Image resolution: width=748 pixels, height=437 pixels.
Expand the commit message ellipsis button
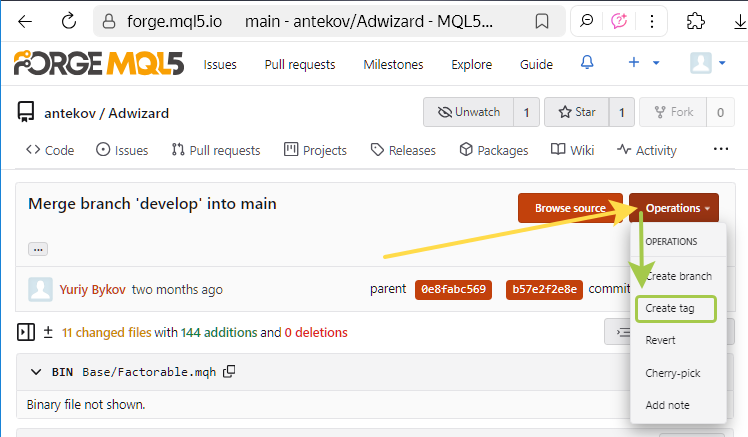[38, 249]
